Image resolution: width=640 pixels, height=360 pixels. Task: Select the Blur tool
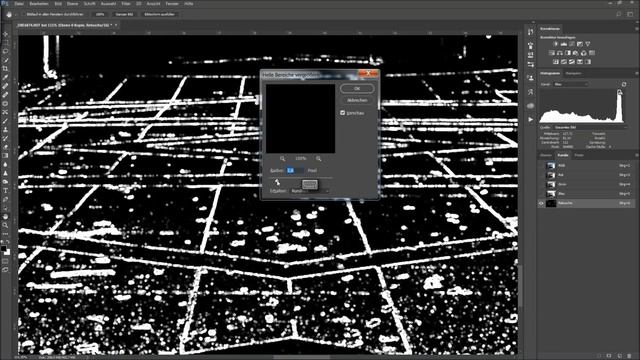pyautogui.click(x=5, y=164)
